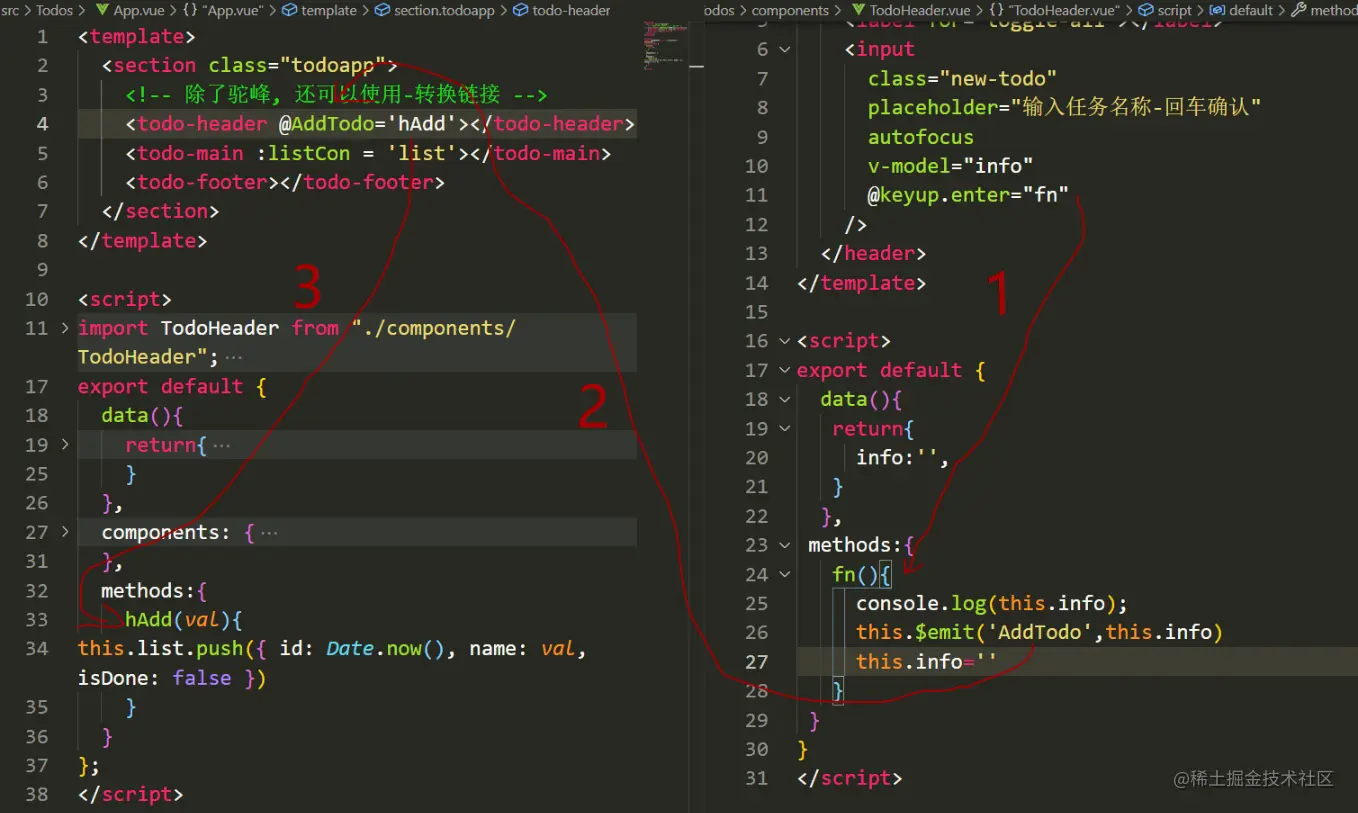
Task: Click info:'', in data return
Action: click(903, 458)
